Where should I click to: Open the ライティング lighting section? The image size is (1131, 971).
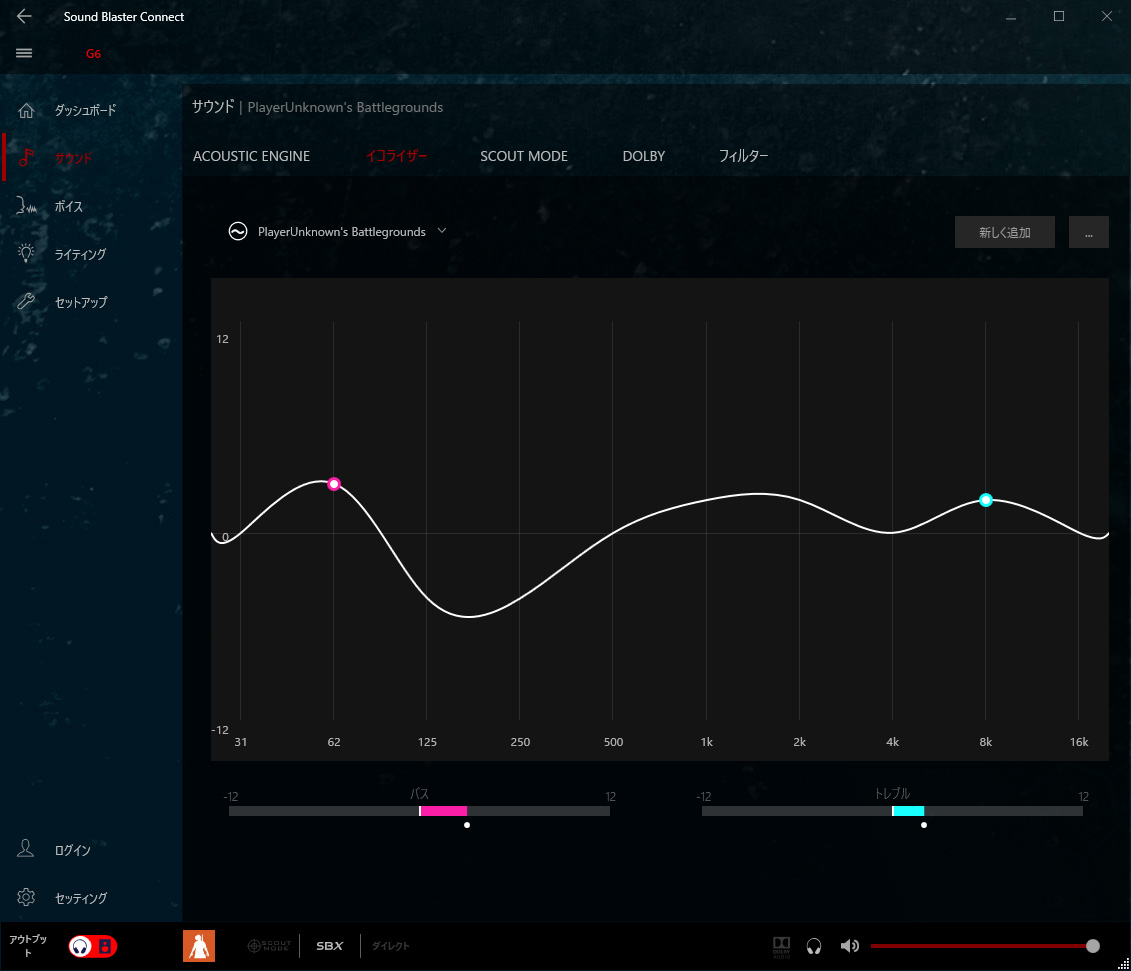pyautogui.click(x=79, y=254)
